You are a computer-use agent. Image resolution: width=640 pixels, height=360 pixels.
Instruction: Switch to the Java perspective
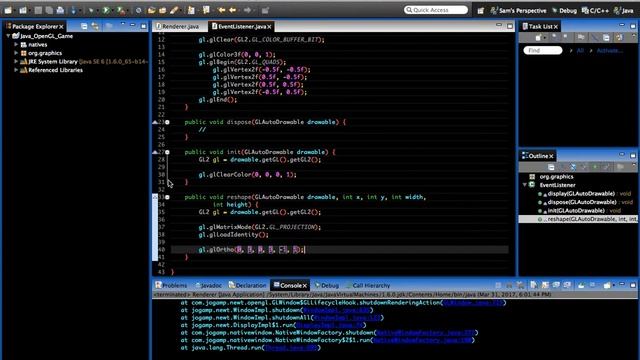pyautogui.click(x=623, y=11)
